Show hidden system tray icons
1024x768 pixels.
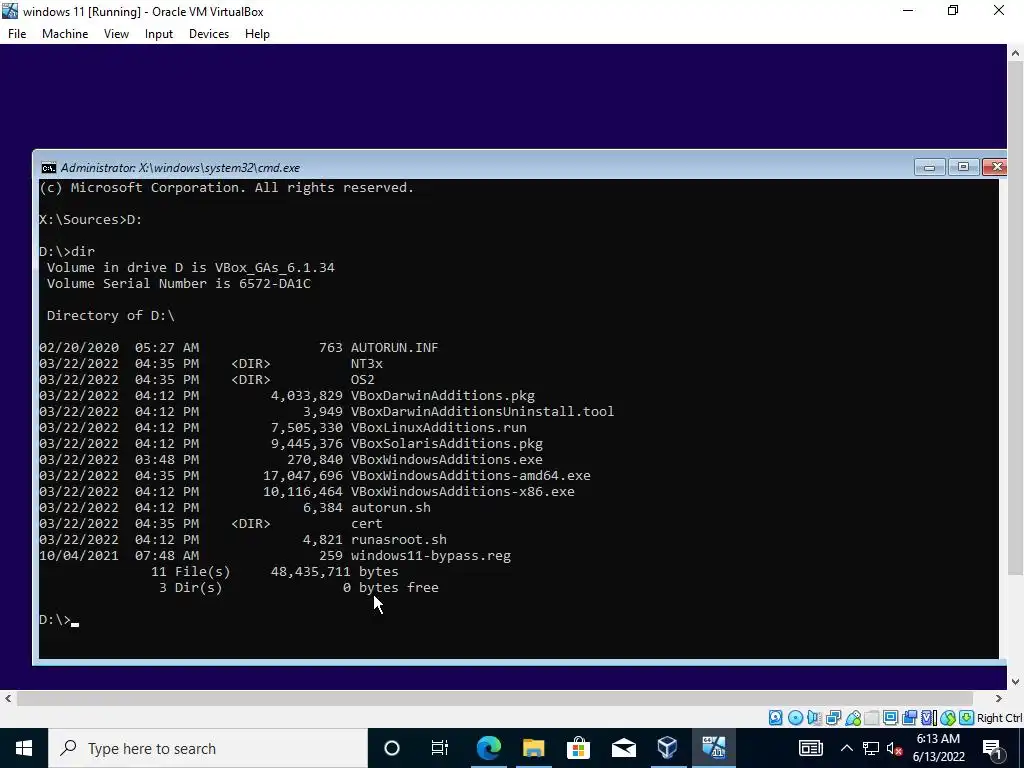tap(846, 748)
